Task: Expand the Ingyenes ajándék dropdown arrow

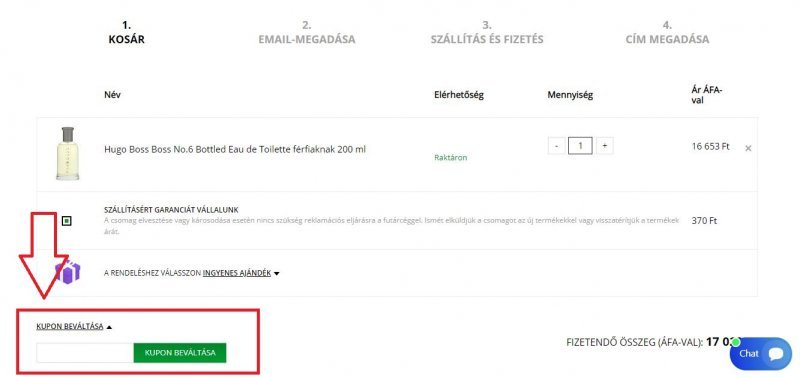Action: (277, 273)
